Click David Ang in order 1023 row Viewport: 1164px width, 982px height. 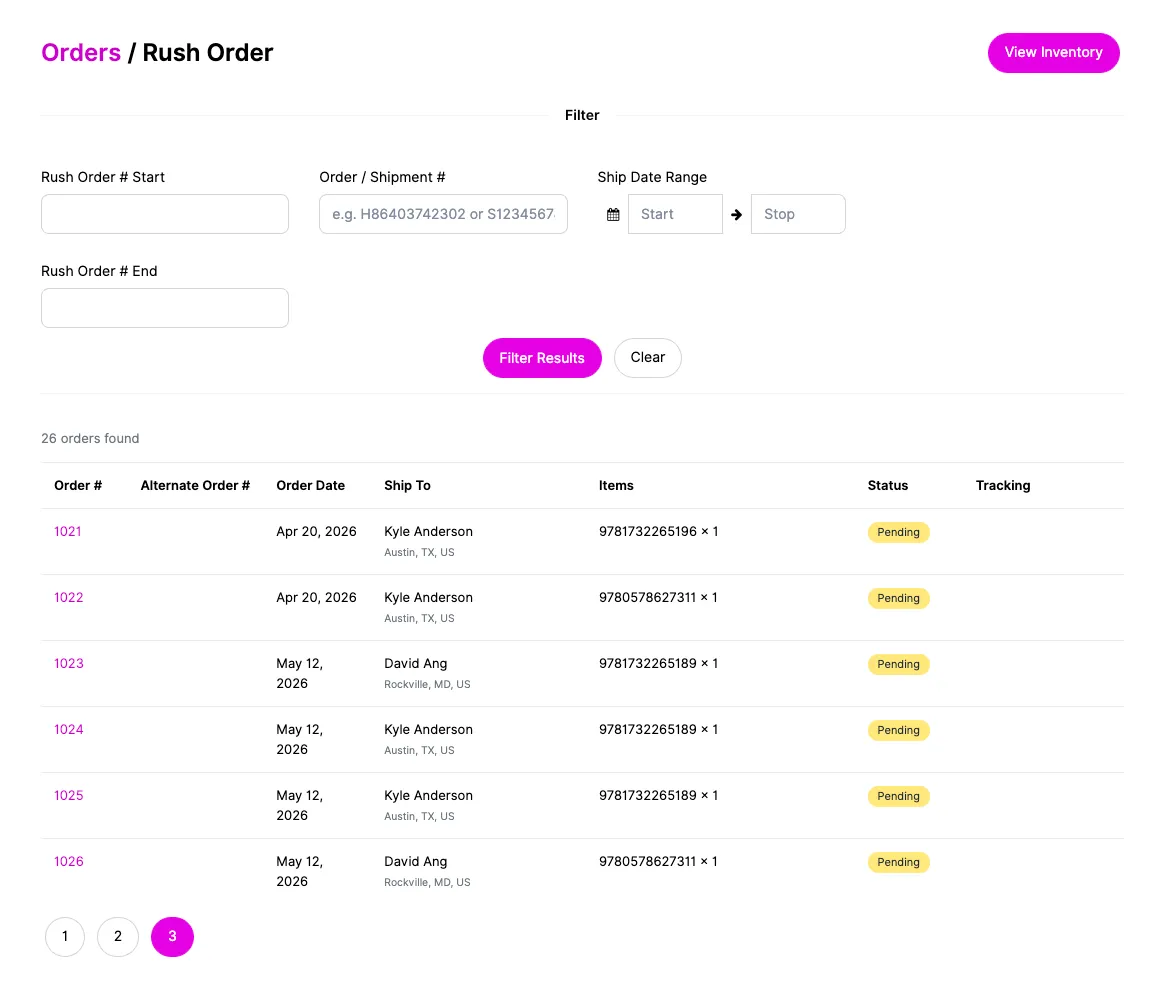pyautogui.click(x=416, y=664)
